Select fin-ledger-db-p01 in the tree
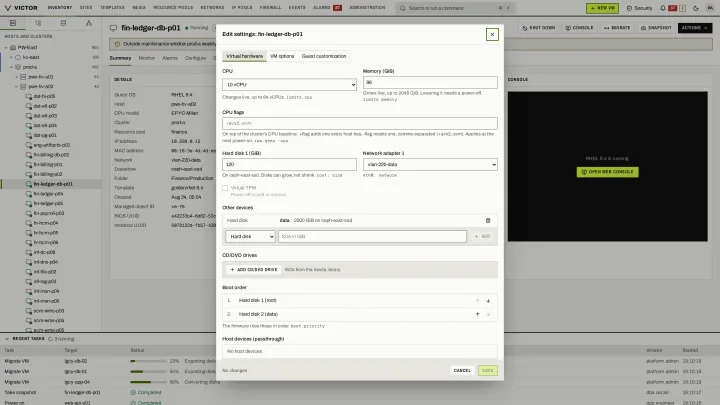The image size is (720, 405). tap(51, 184)
